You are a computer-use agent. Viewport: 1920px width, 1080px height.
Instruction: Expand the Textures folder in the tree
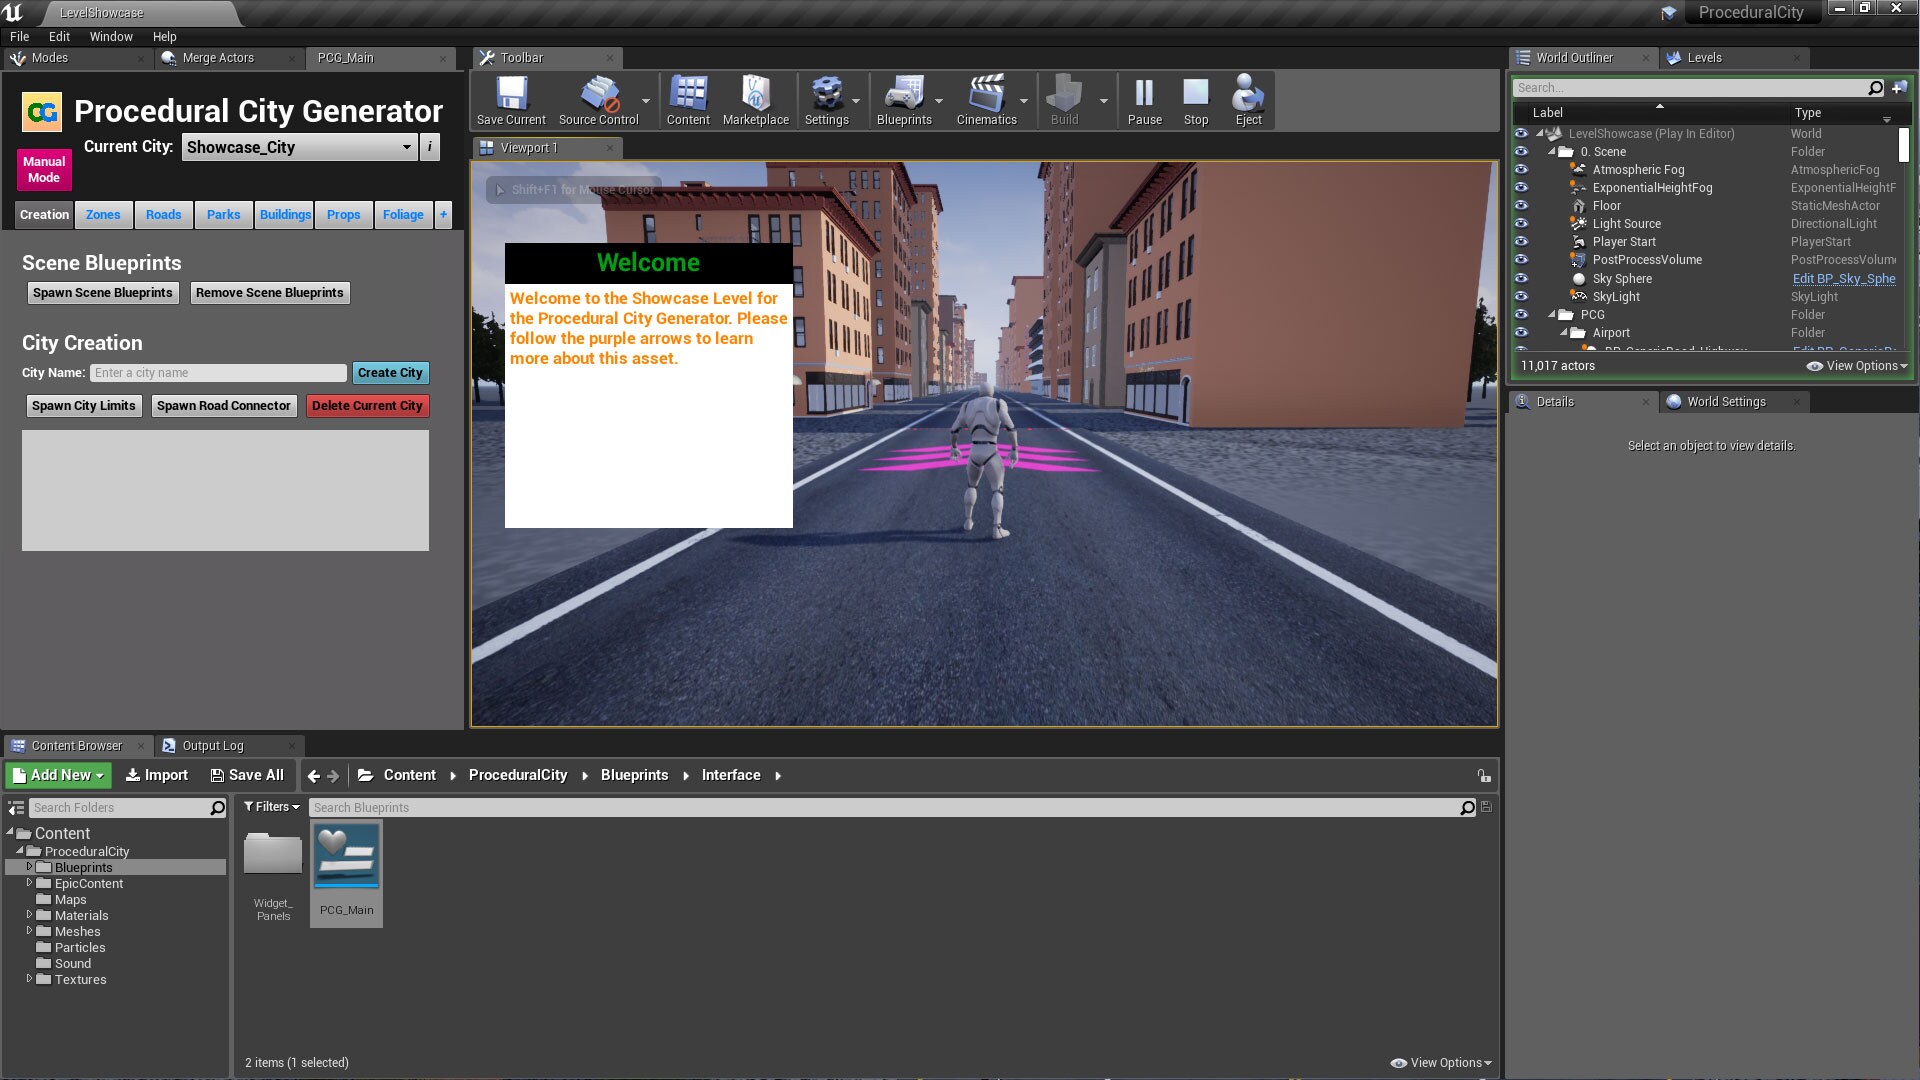point(29,979)
